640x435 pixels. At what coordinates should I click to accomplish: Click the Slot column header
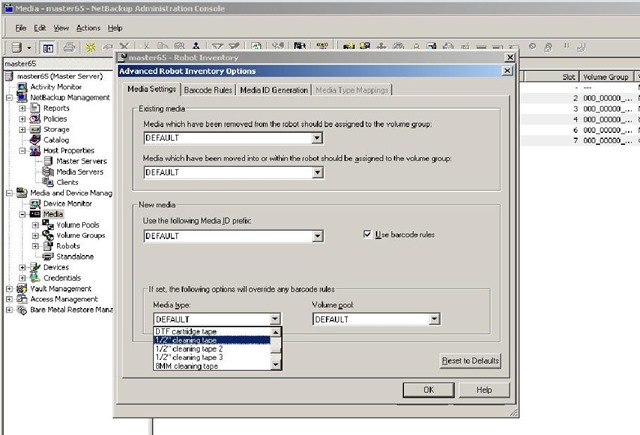coord(551,77)
